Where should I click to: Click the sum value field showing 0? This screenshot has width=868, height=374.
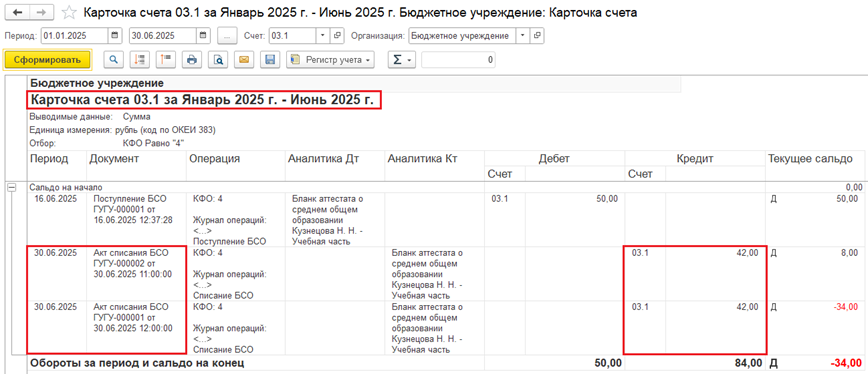click(458, 60)
